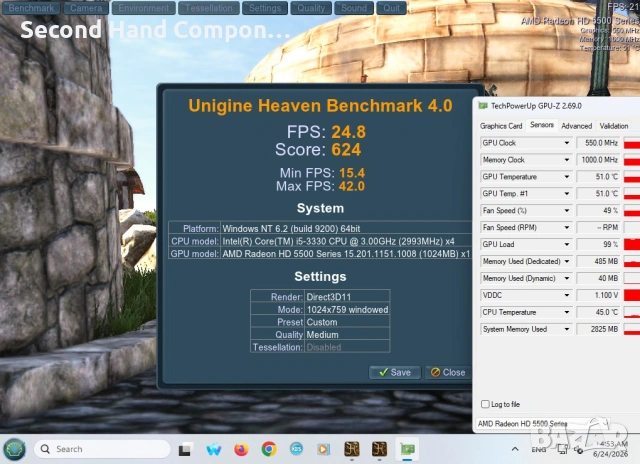Viewport: 640px width, 464px height.
Task: Open the Start menu shell icon
Action: click(x=15, y=449)
